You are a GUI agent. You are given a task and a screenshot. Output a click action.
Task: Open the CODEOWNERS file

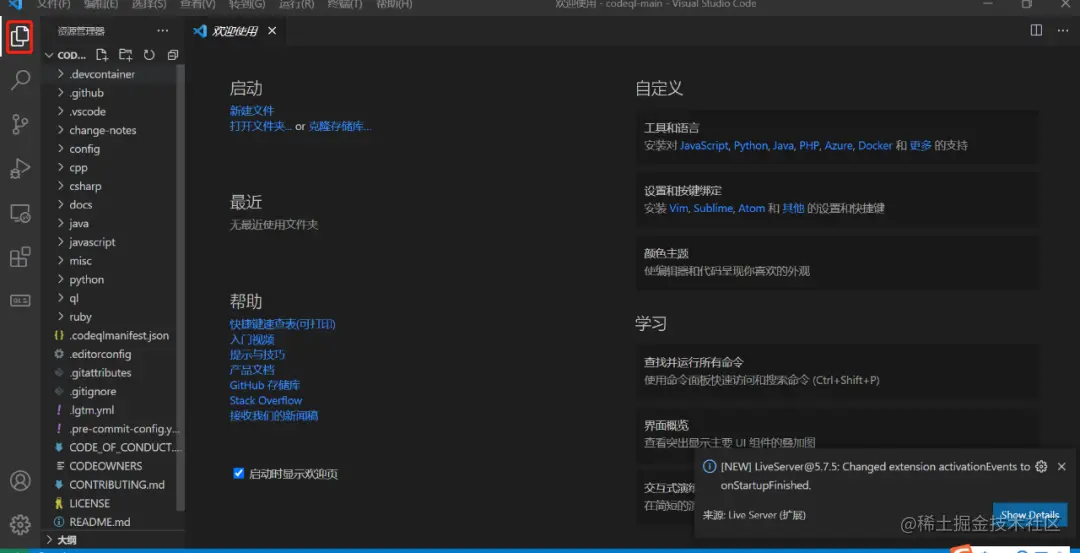point(112,466)
